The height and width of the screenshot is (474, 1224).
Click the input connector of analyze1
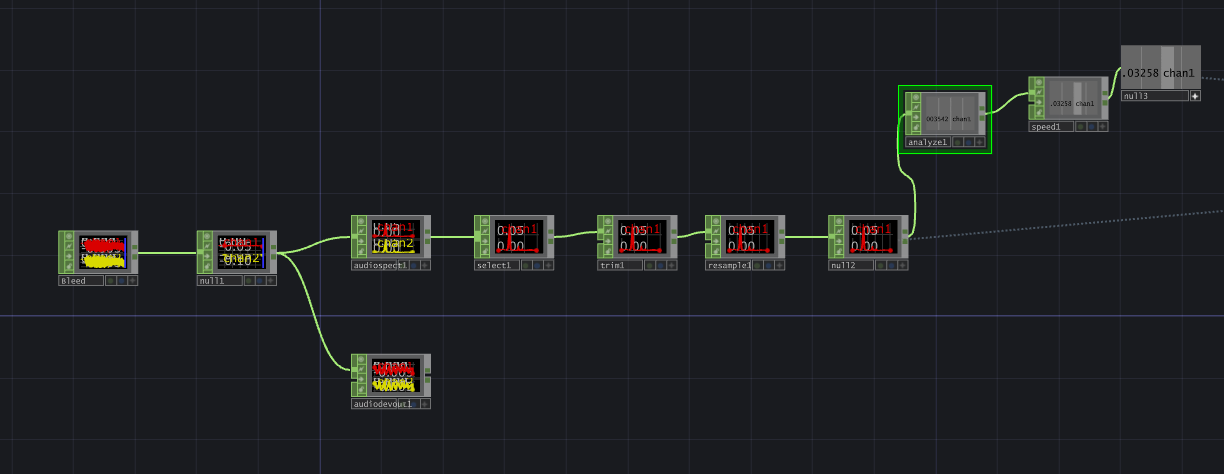[908, 115]
